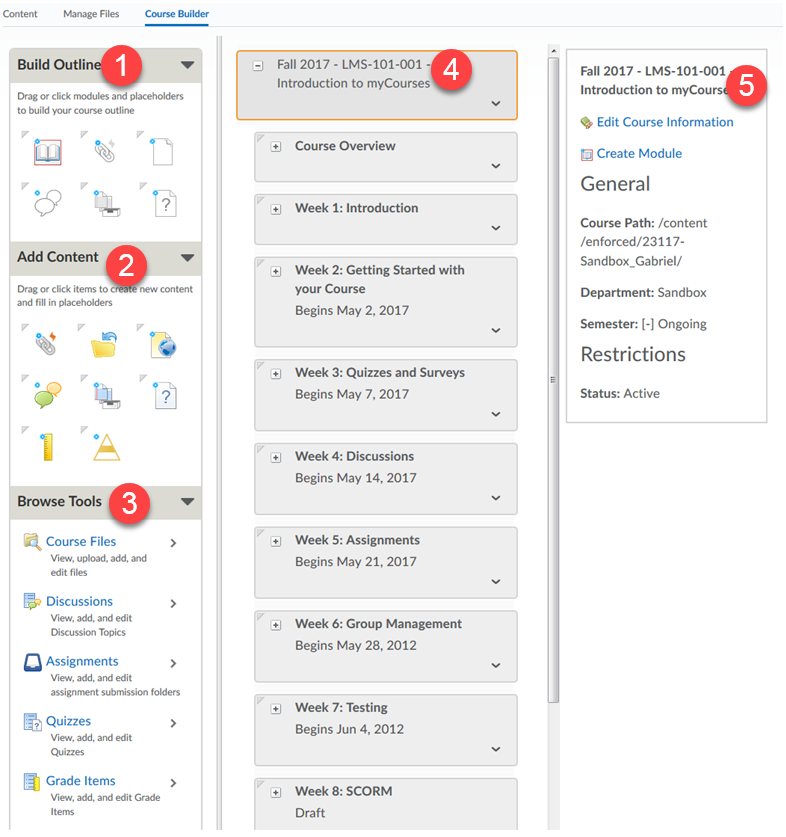This screenshot has width=786, height=837.
Task: Add a quiz using the Add Content question mark icon
Action: pyautogui.click(x=163, y=395)
